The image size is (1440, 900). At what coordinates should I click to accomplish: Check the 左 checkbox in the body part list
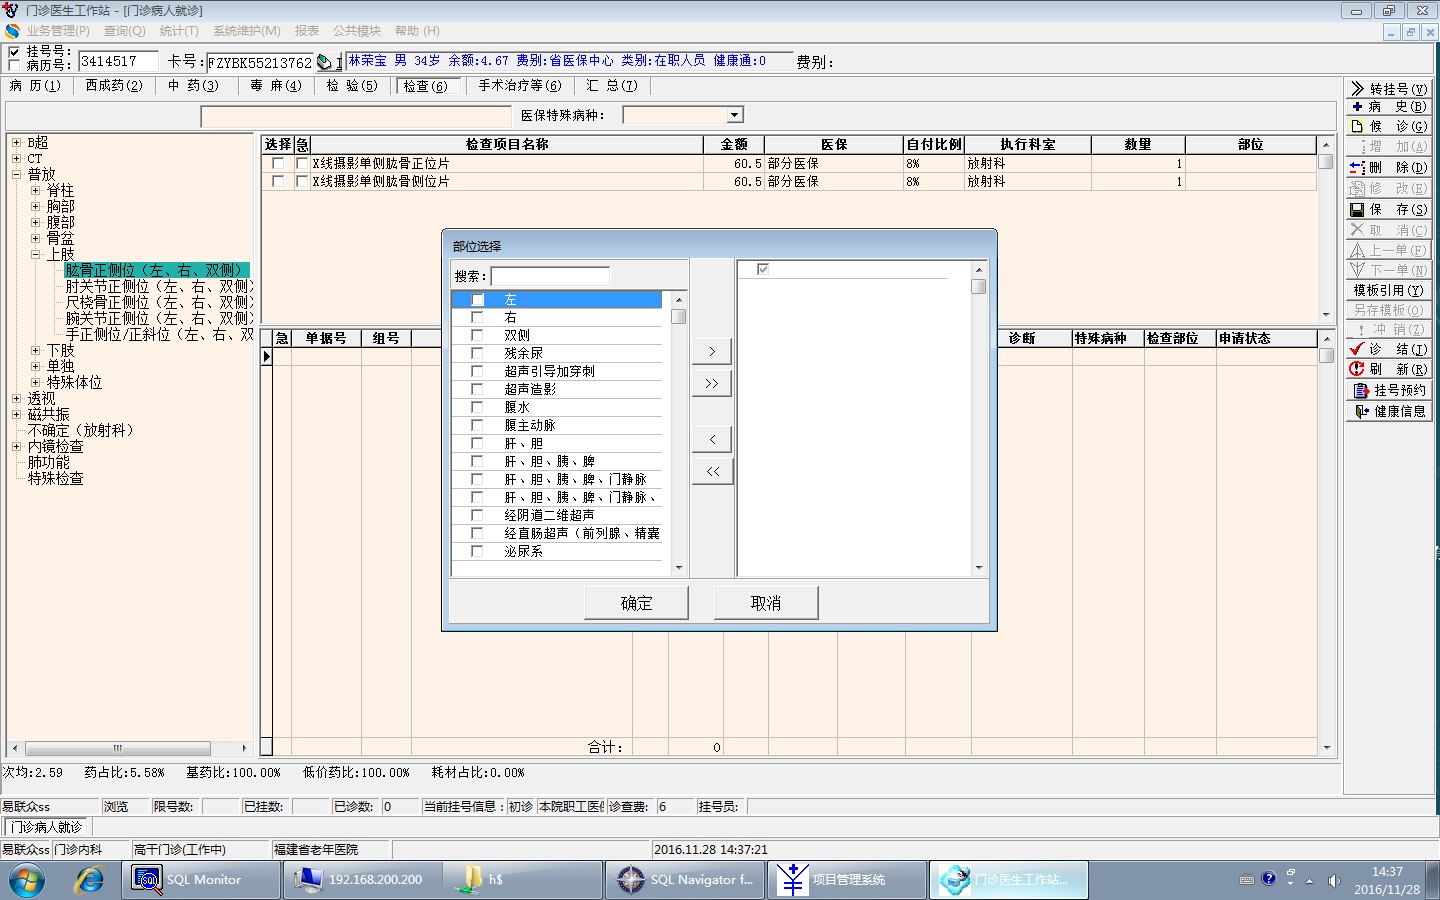pyautogui.click(x=477, y=300)
